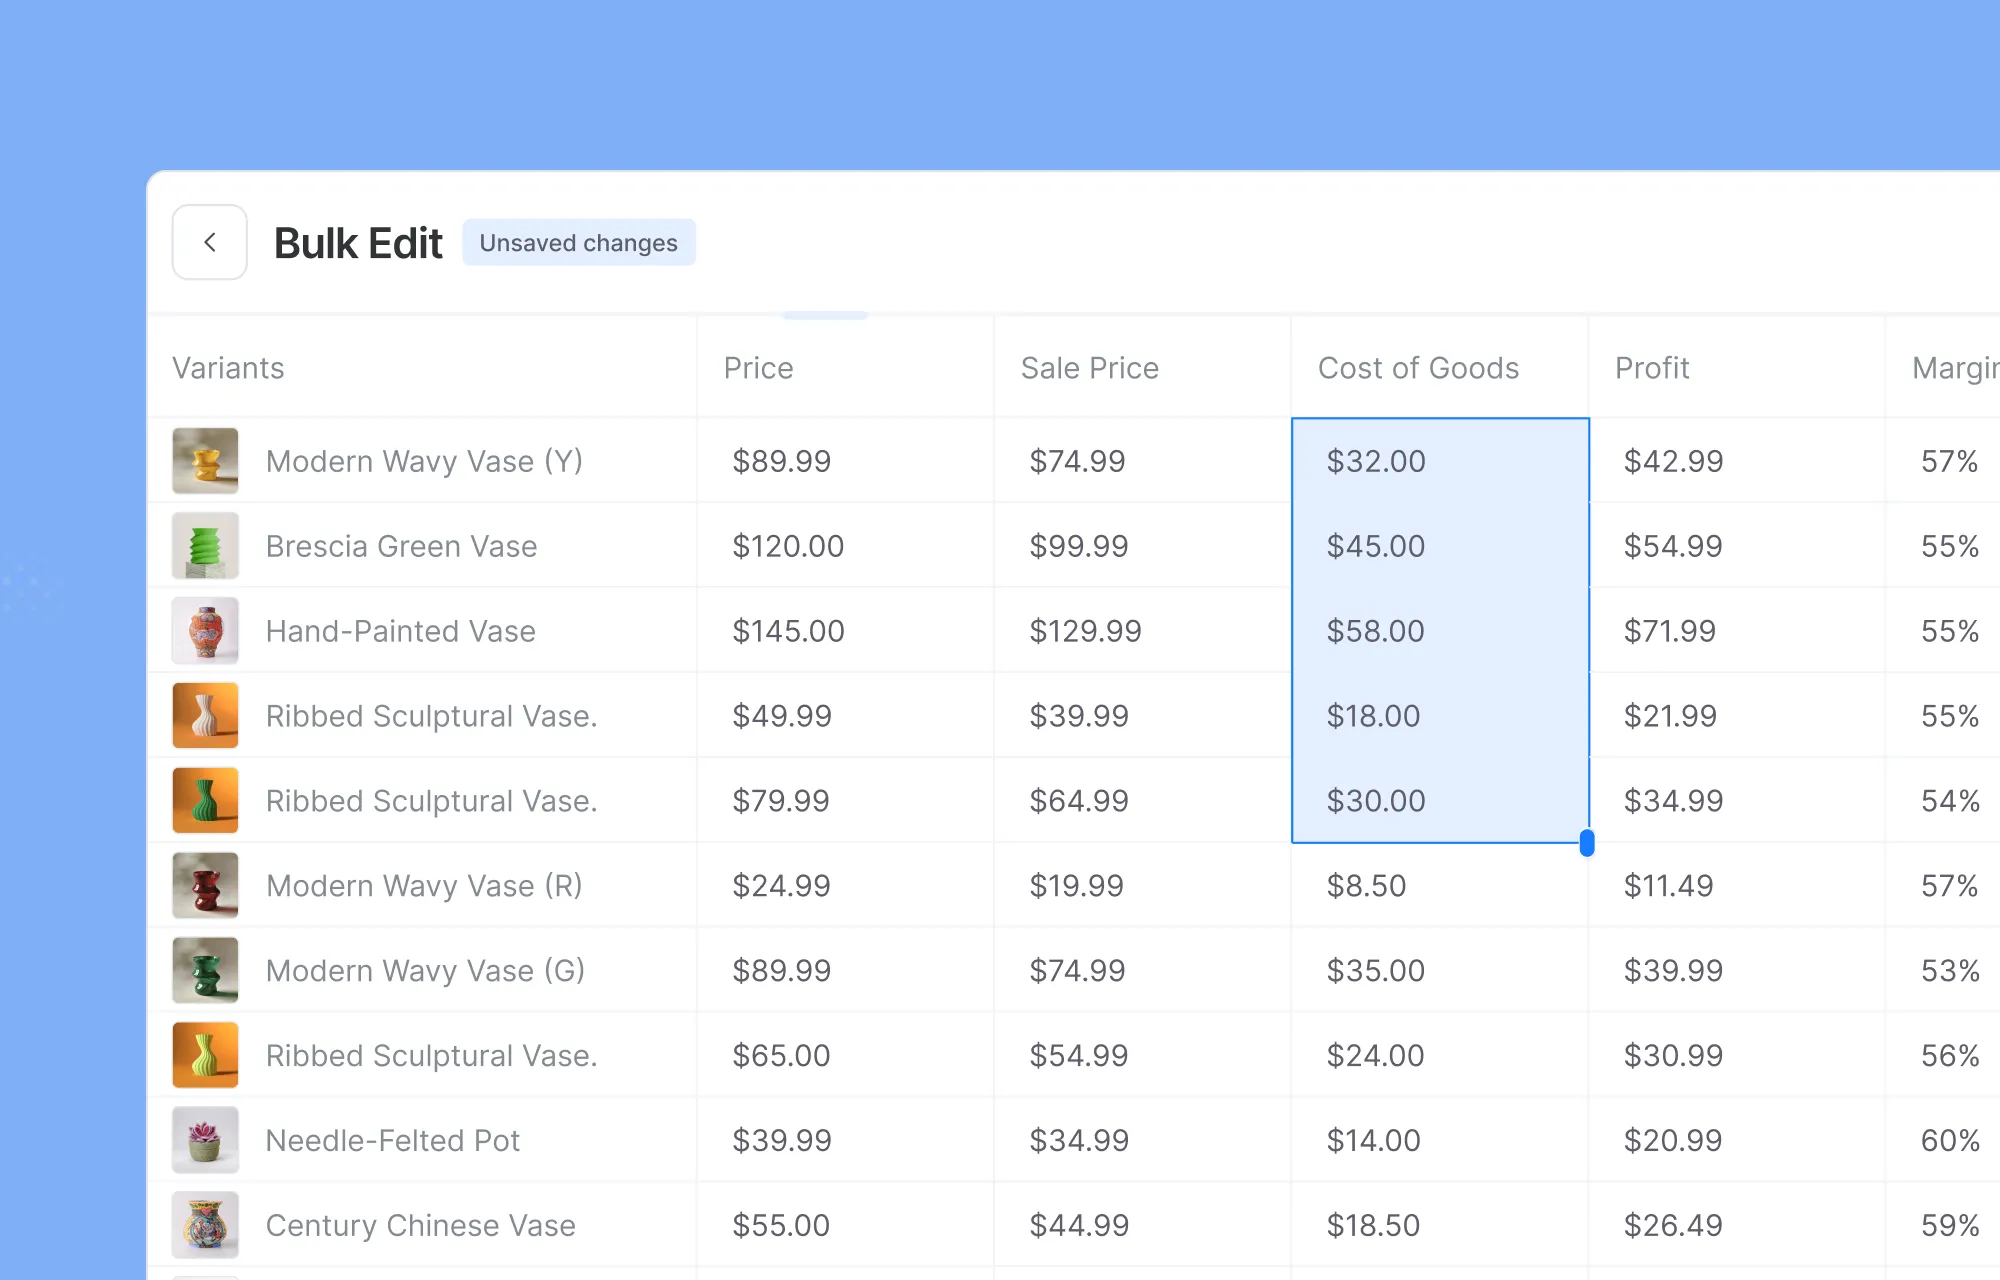Open thumbnail of the $79.99 Ribbed Sculptural Vase
The image size is (2000, 1280).
[x=205, y=801]
